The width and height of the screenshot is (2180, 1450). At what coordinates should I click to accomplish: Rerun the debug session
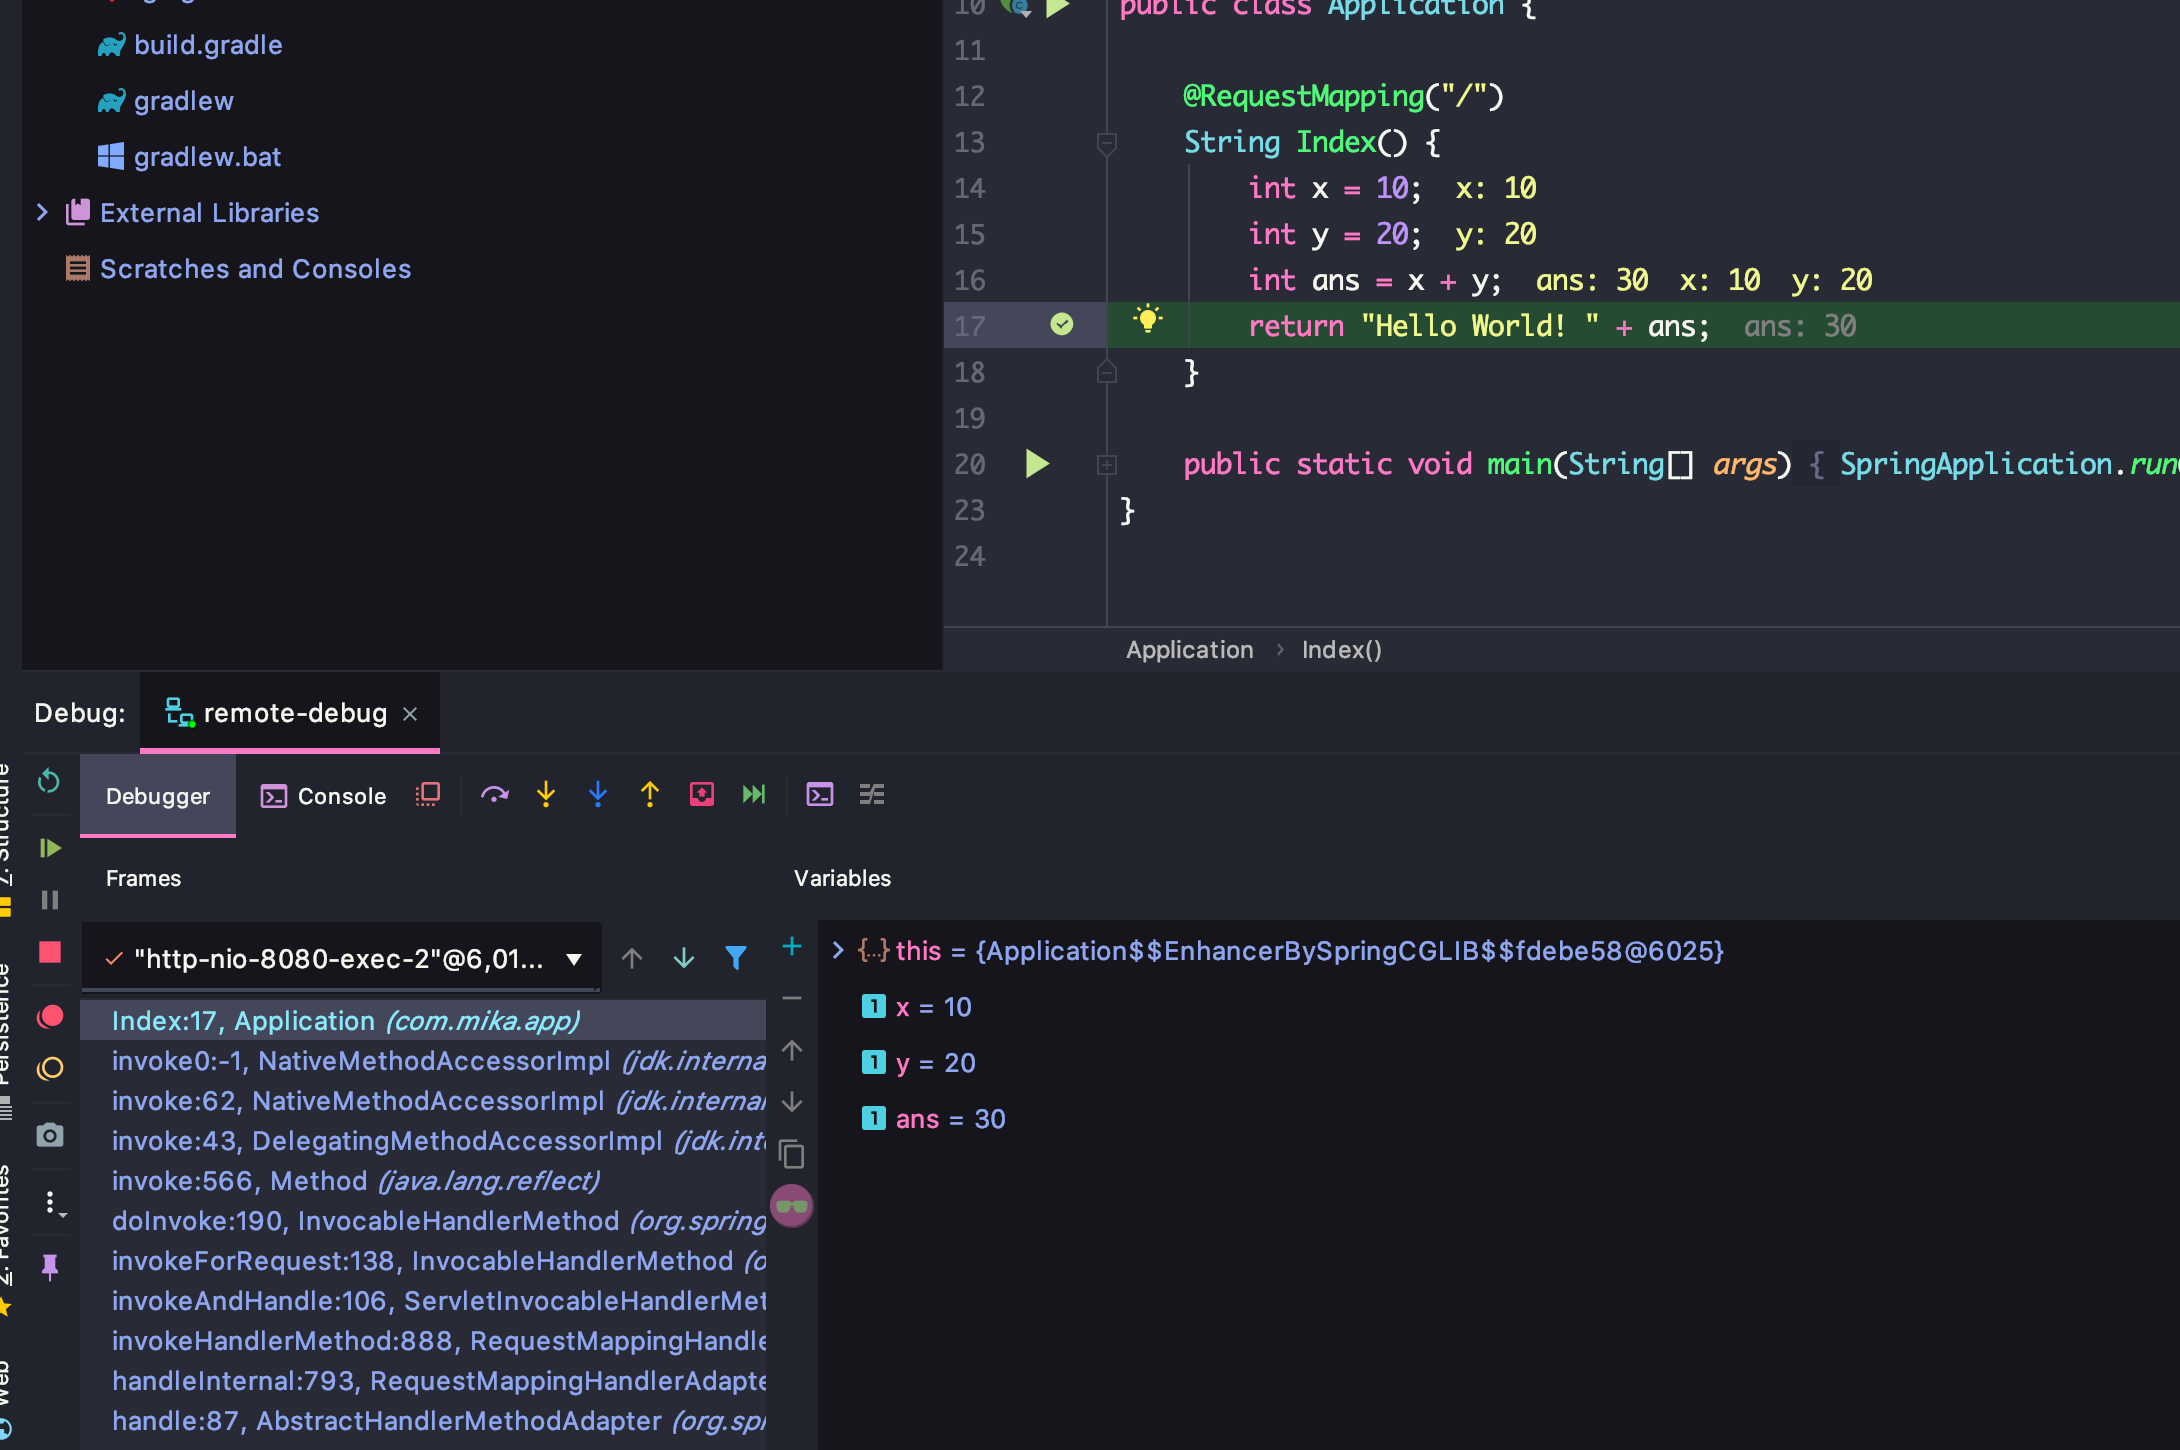[50, 781]
